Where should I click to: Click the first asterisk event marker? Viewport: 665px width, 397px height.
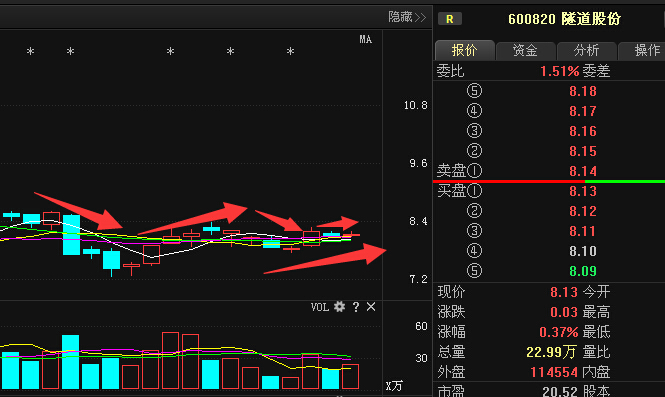[30, 52]
